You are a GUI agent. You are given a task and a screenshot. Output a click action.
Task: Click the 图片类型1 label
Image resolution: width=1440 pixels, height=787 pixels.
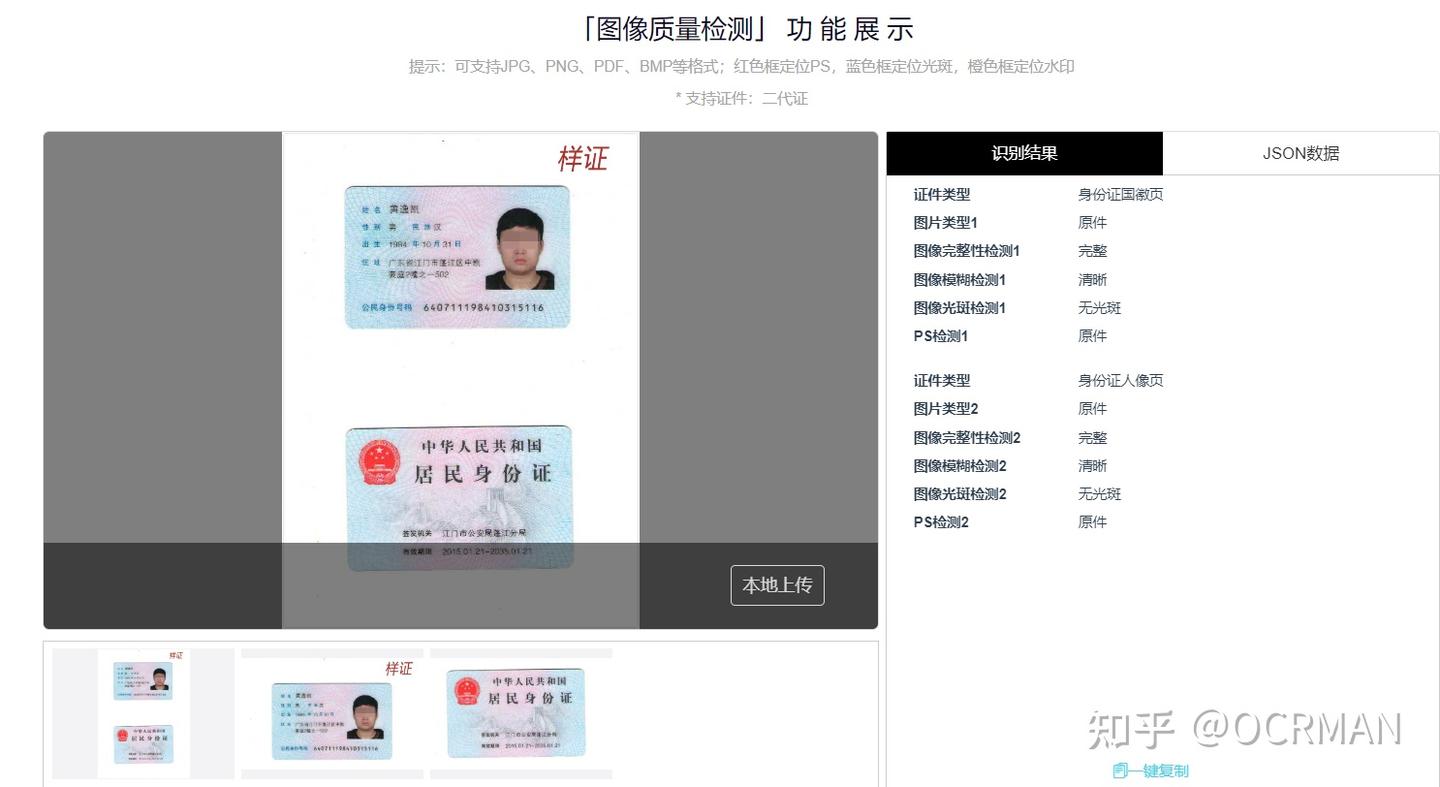945,223
